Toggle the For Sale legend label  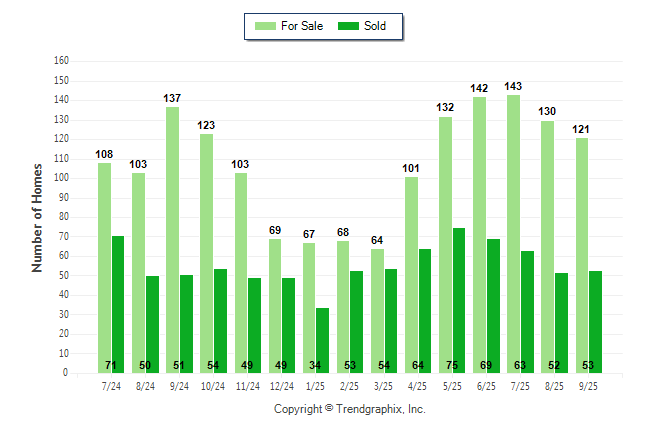coord(303,26)
